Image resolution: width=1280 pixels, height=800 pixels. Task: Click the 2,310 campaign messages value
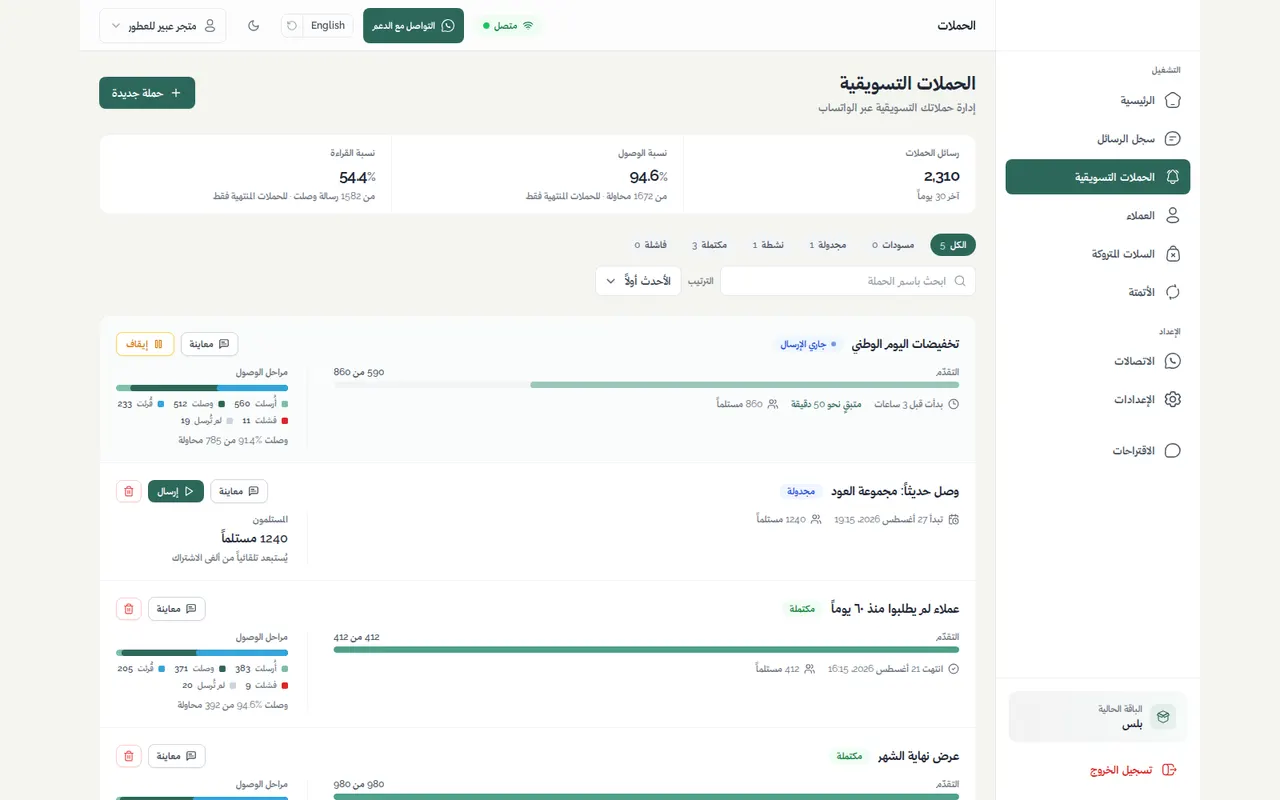942,177
